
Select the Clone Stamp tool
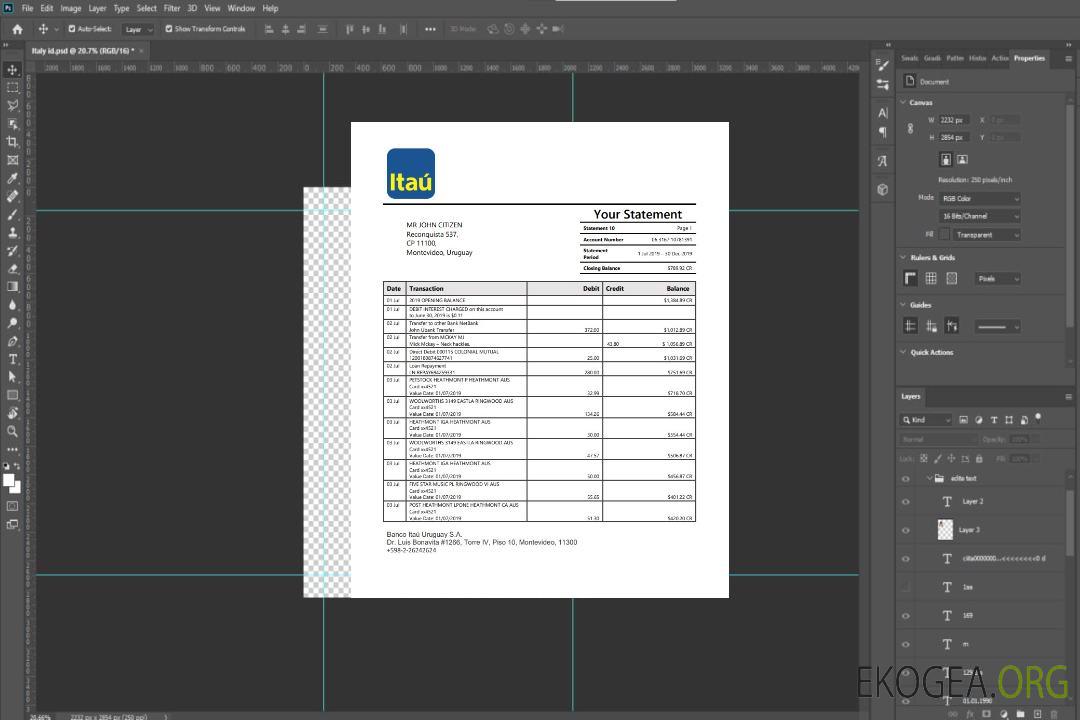pos(12,232)
